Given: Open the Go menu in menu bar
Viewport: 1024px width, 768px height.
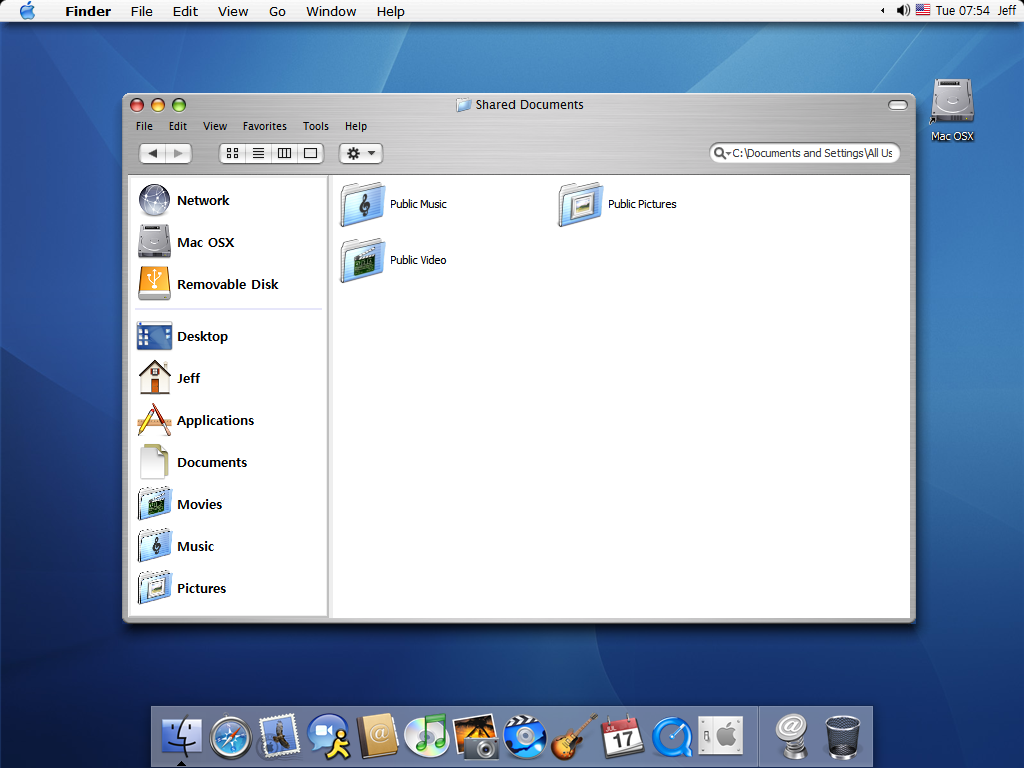Looking at the screenshot, I should click(x=277, y=11).
